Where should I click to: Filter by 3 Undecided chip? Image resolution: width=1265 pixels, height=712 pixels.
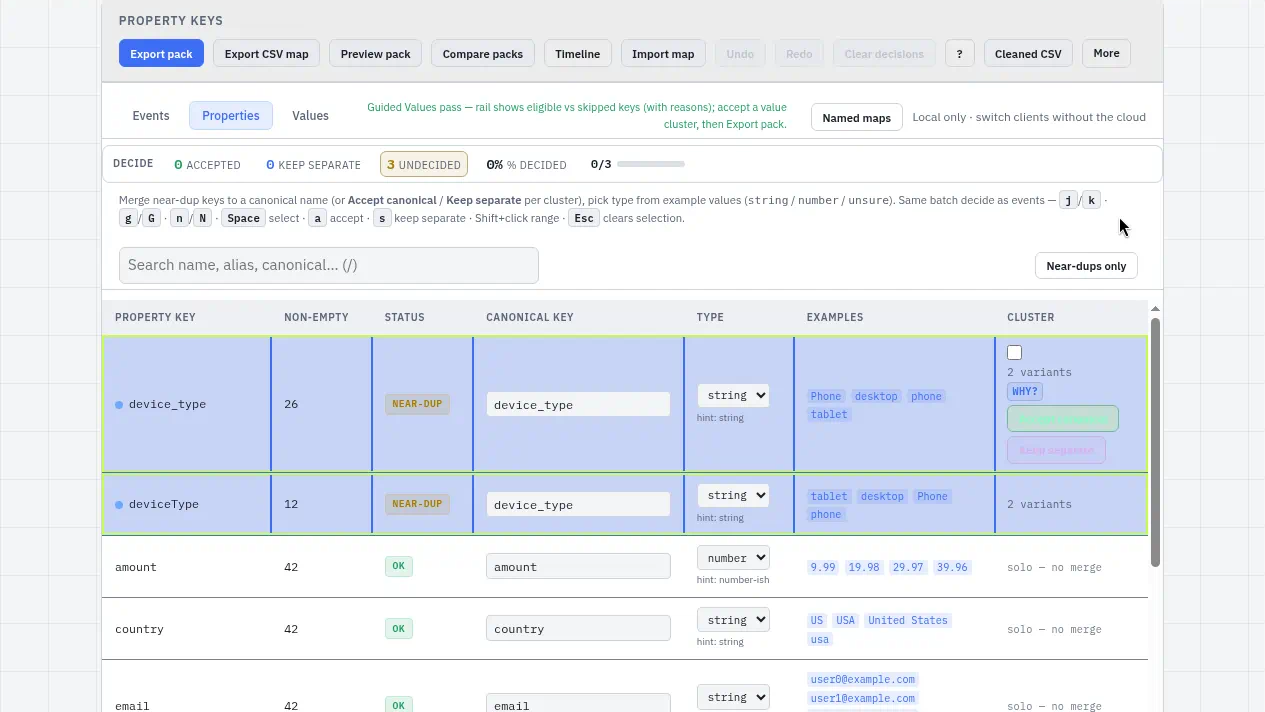[x=424, y=164]
